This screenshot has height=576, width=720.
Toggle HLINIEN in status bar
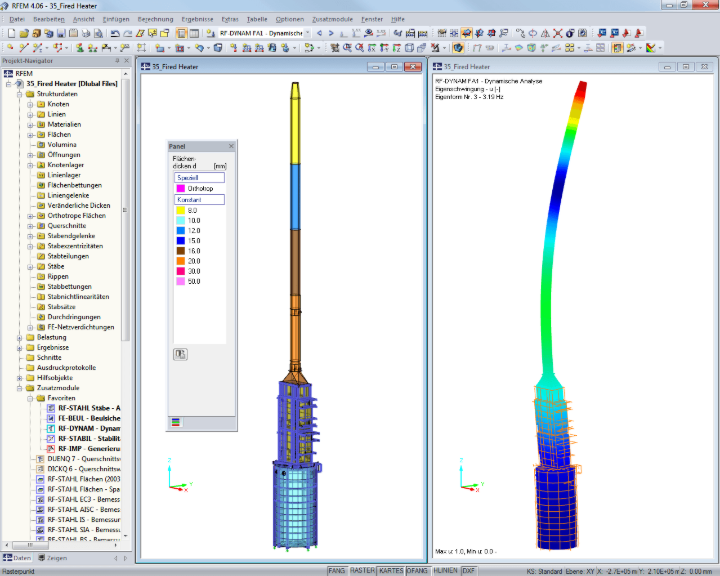point(445,570)
